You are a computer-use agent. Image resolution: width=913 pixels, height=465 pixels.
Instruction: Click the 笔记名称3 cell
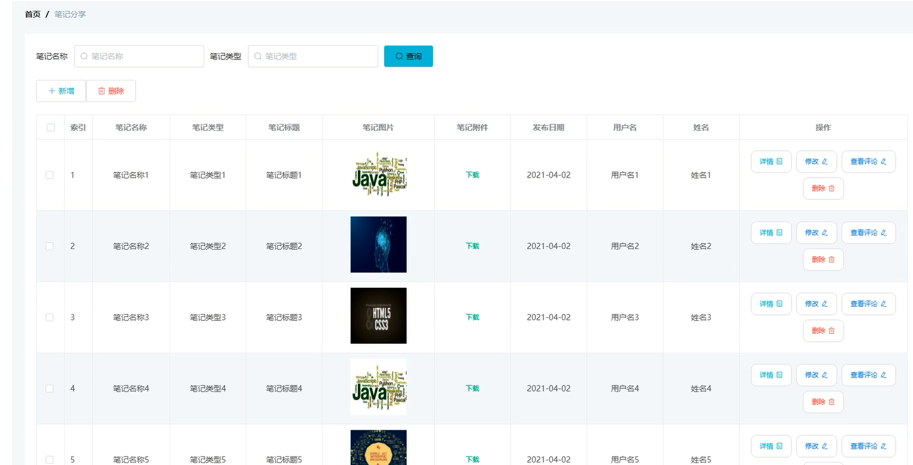point(131,317)
